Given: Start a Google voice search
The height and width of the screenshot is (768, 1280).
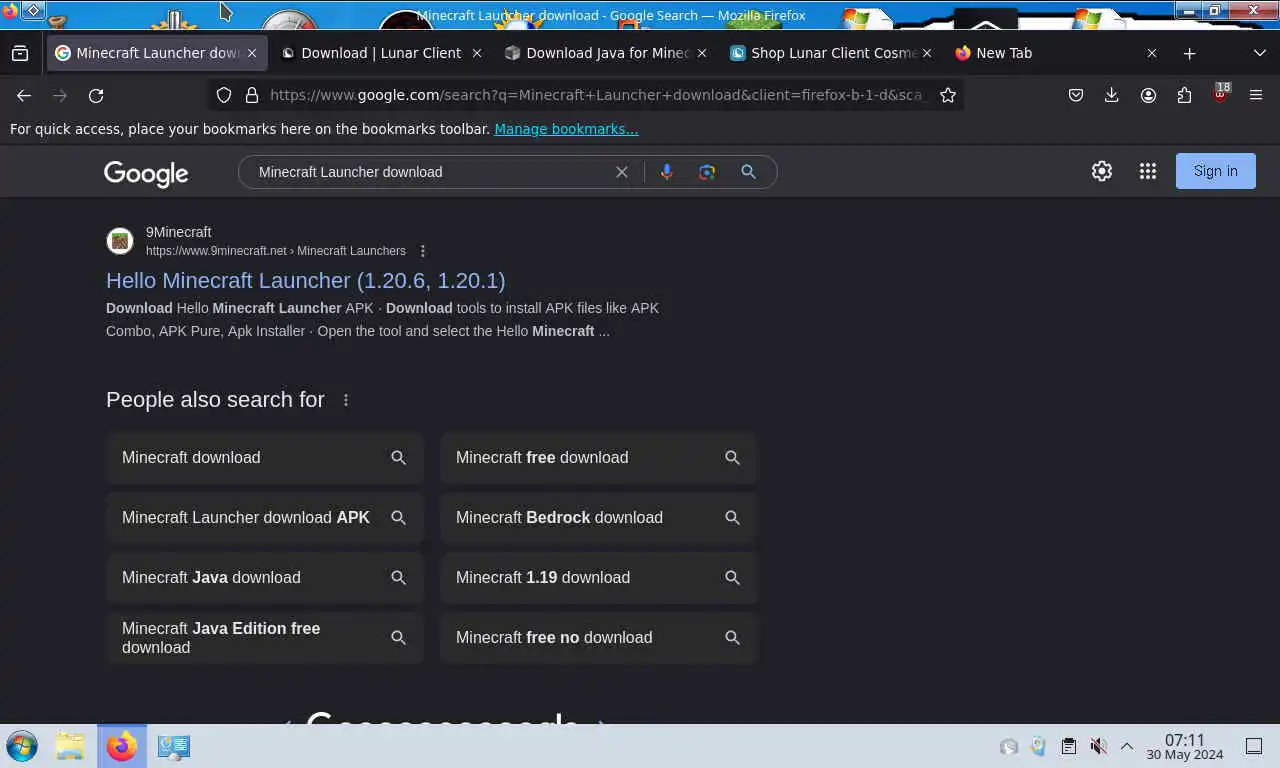Looking at the screenshot, I should (667, 172).
